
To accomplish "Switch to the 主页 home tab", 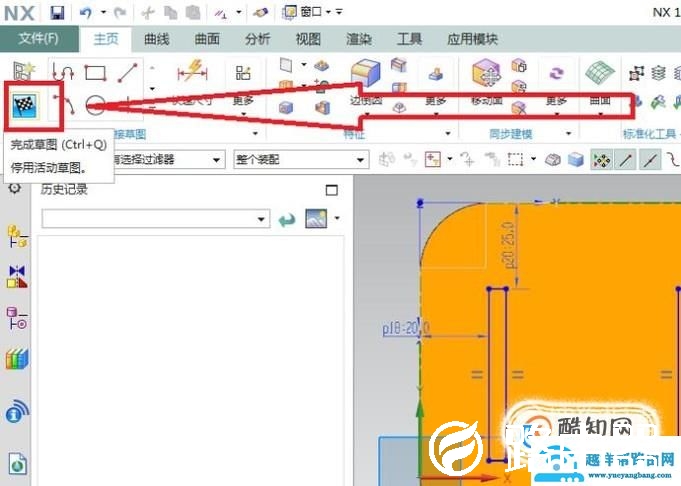I will (x=106, y=39).
